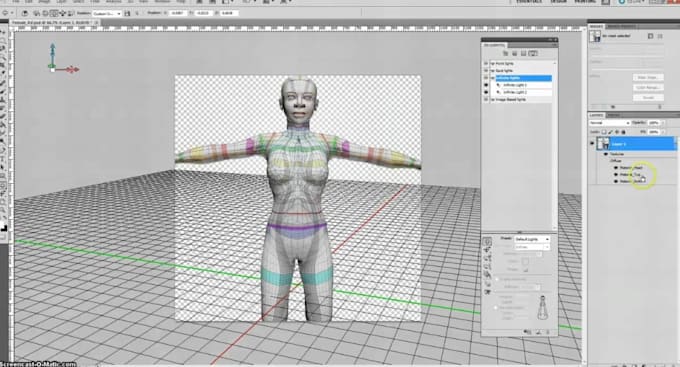Toggle lock position icon in Layers
This screenshot has width=680, height=367.
click(617, 132)
